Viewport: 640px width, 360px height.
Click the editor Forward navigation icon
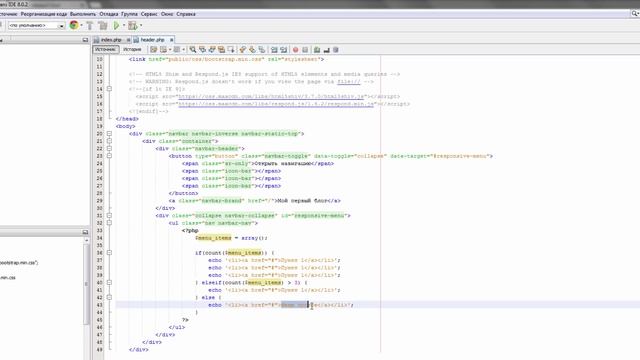[x=177, y=50]
